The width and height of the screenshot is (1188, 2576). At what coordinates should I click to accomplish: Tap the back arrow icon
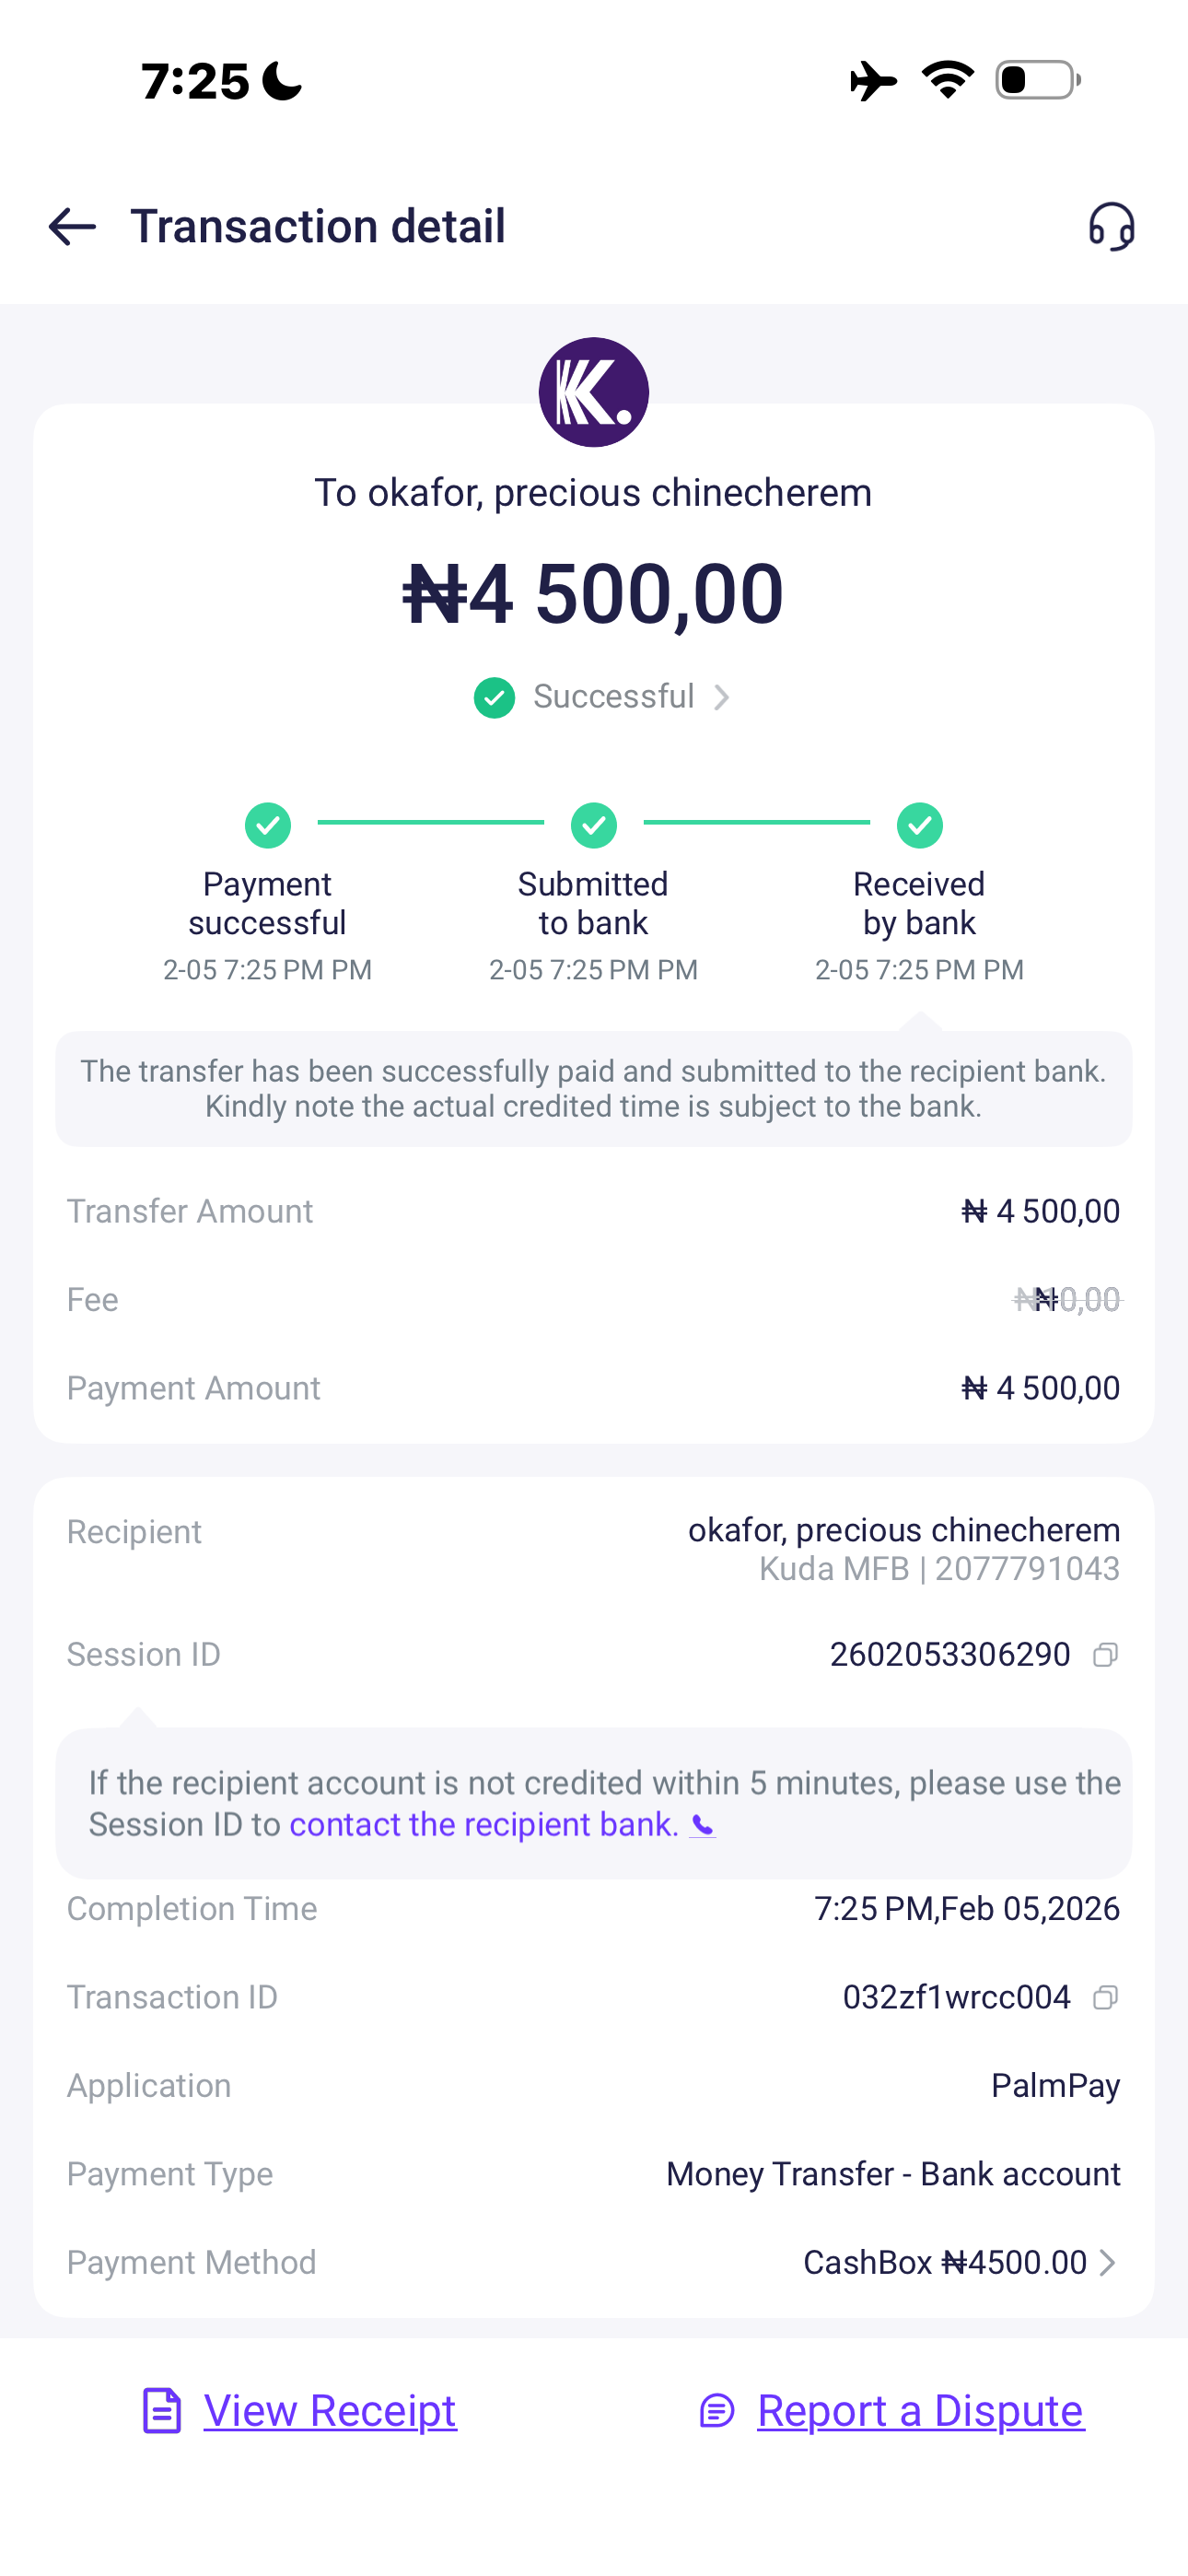coord(72,227)
